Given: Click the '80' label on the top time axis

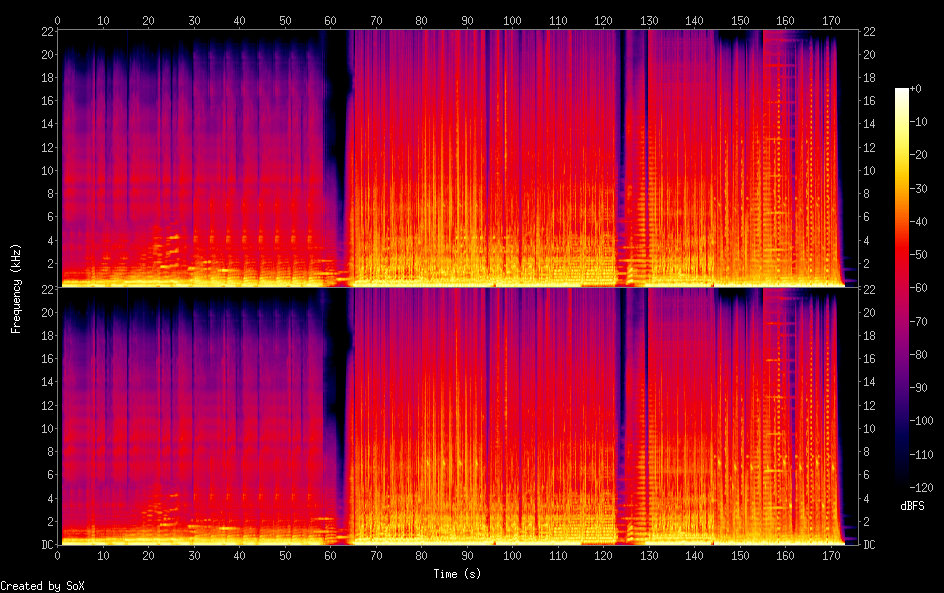Looking at the screenshot, I should pyautogui.click(x=421, y=20).
